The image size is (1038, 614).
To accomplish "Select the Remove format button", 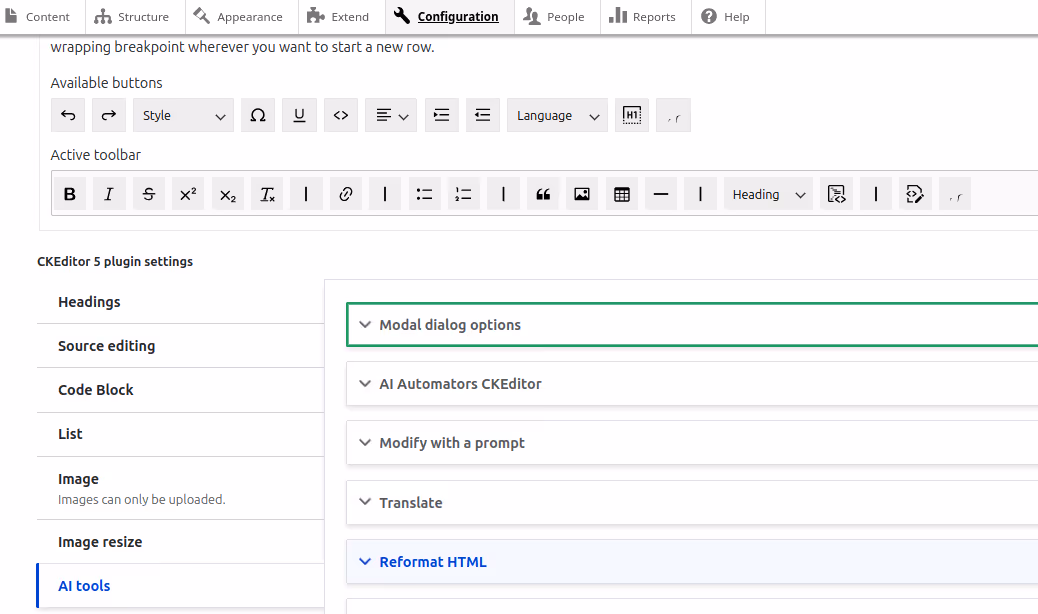I will pos(267,194).
